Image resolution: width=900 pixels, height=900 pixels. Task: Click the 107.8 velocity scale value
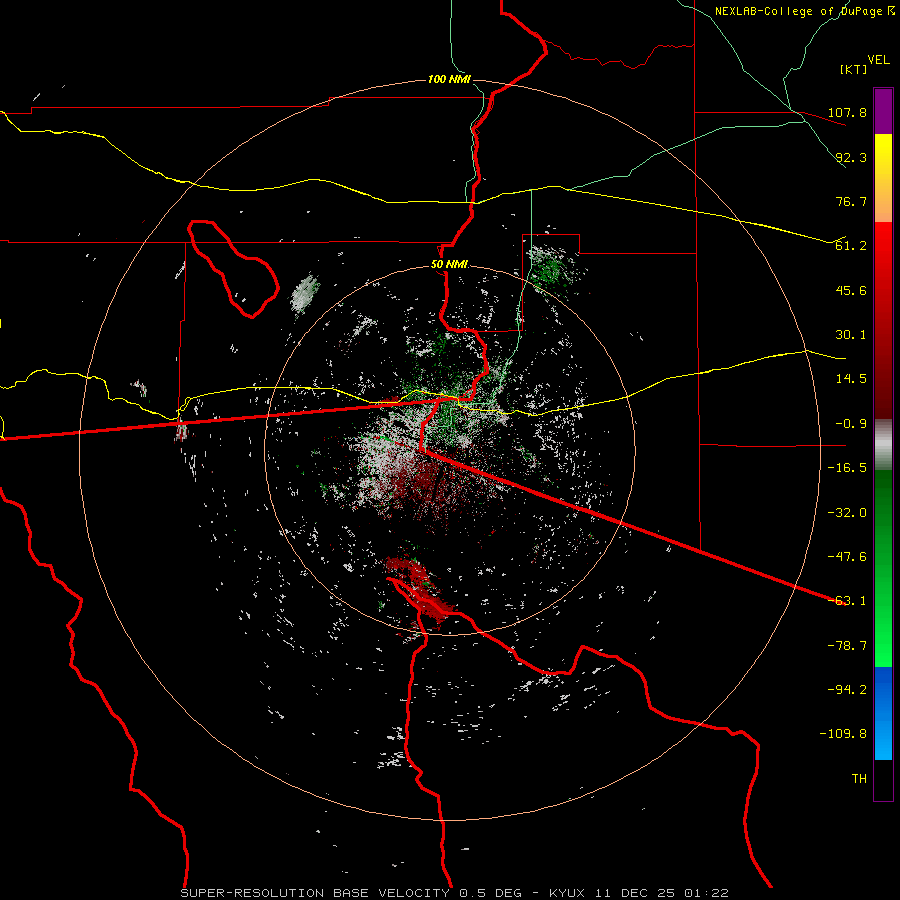[x=847, y=112]
